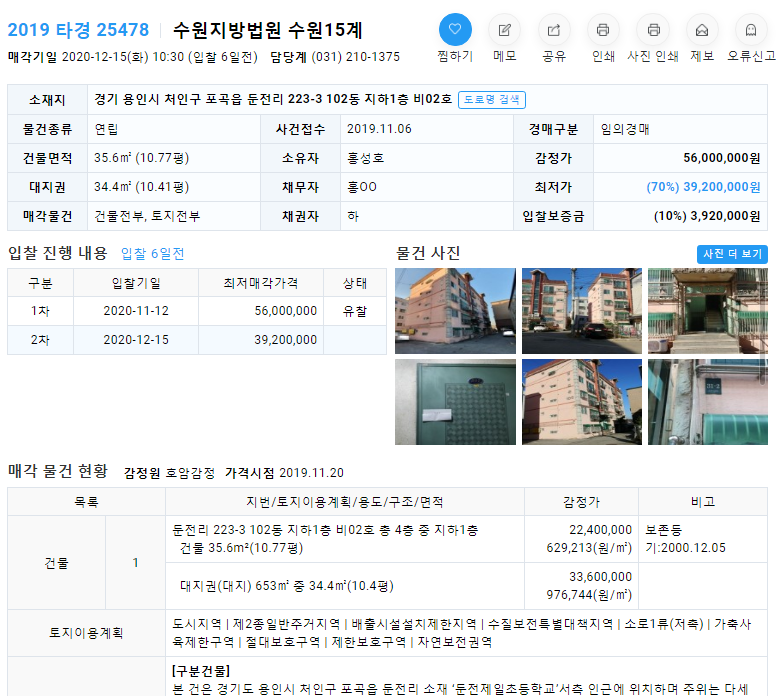Click bidding date 2020-12-15 in table
Viewport: 783px width, 696px height.
(136, 340)
